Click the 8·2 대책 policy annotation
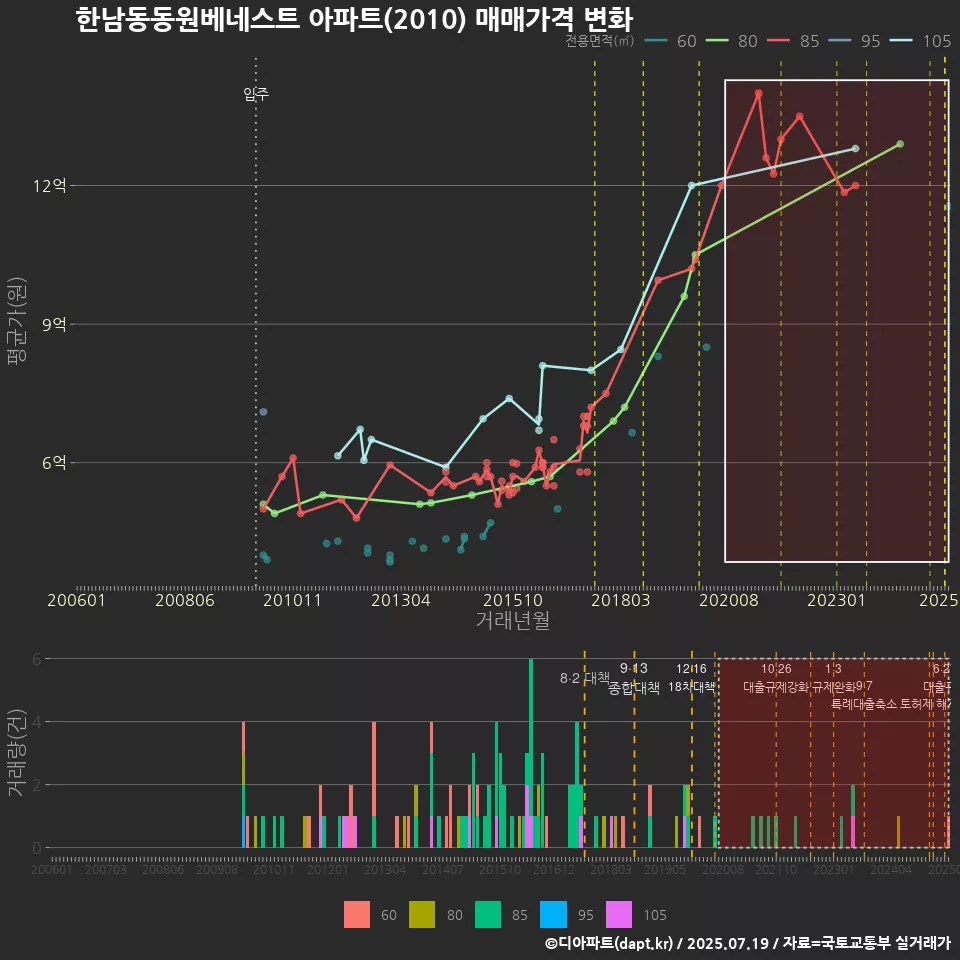The image size is (960, 960). click(585, 678)
